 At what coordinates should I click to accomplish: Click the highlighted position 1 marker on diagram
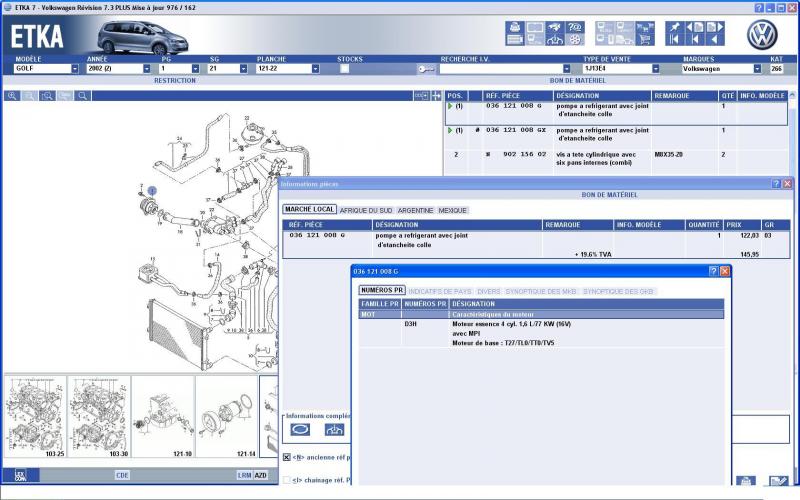(x=152, y=191)
